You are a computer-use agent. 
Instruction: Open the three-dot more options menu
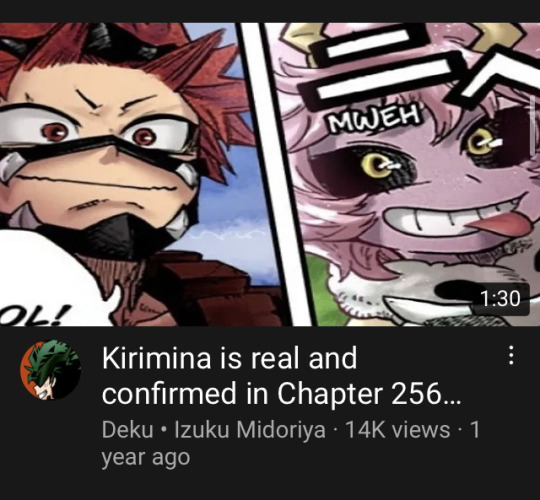(511, 355)
